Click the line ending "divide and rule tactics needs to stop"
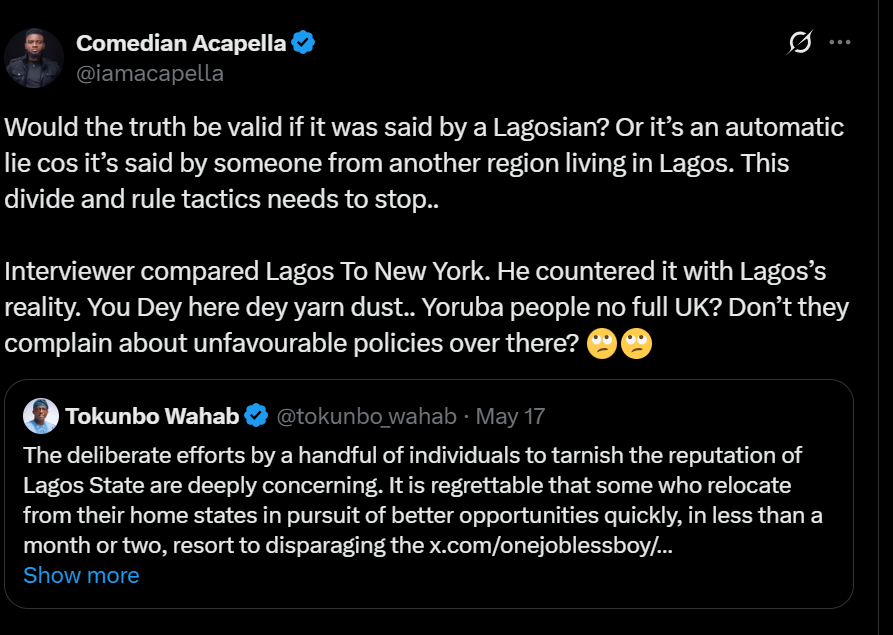The height and width of the screenshot is (635, 893). (221, 197)
